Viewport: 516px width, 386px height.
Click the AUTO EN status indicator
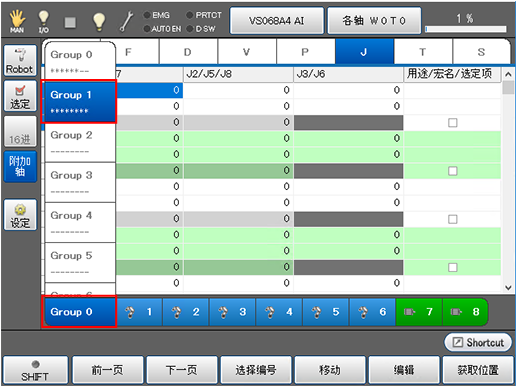click(x=162, y=29)
